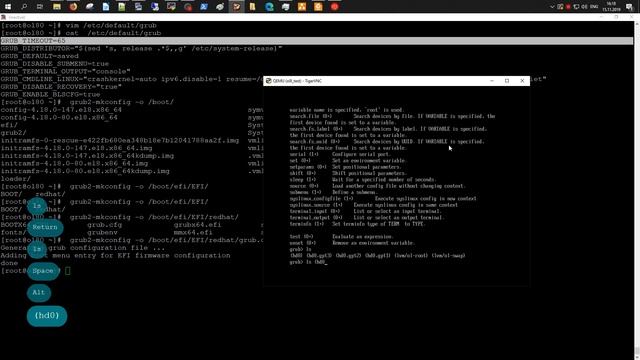Click the 'submenu' help line in VNC
The image size is (640, 360).
tap(334, 192)
